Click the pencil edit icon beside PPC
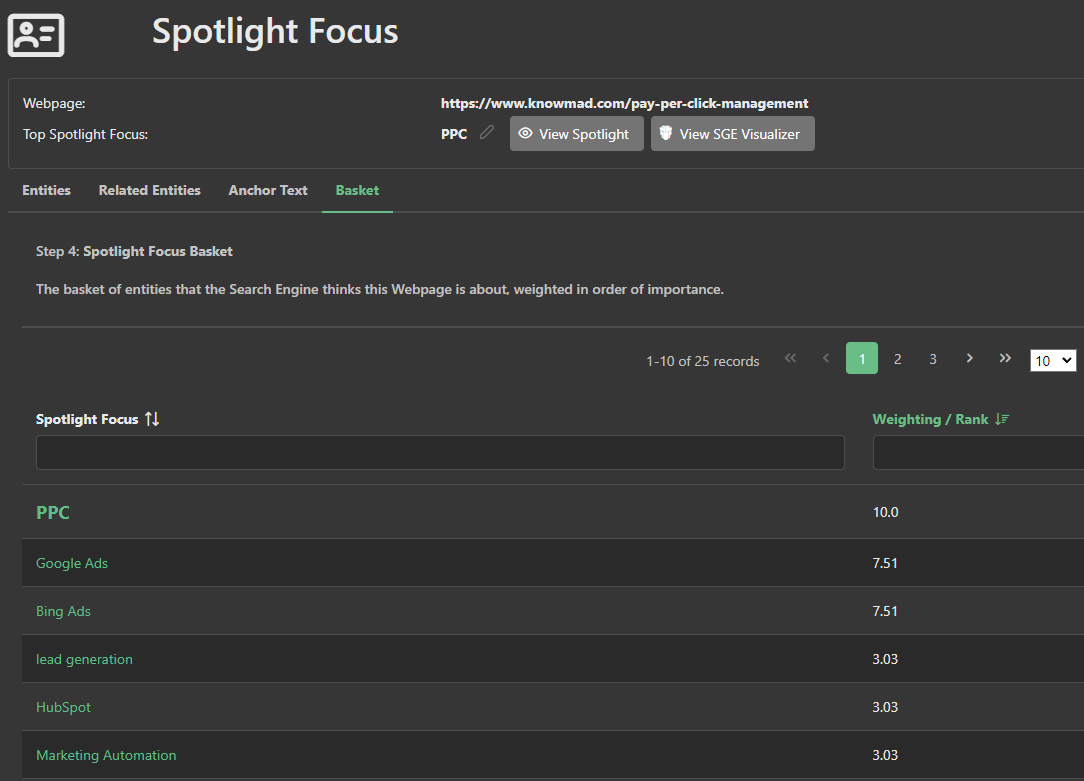The image size is (1084, 781). [x=487, y=133]
